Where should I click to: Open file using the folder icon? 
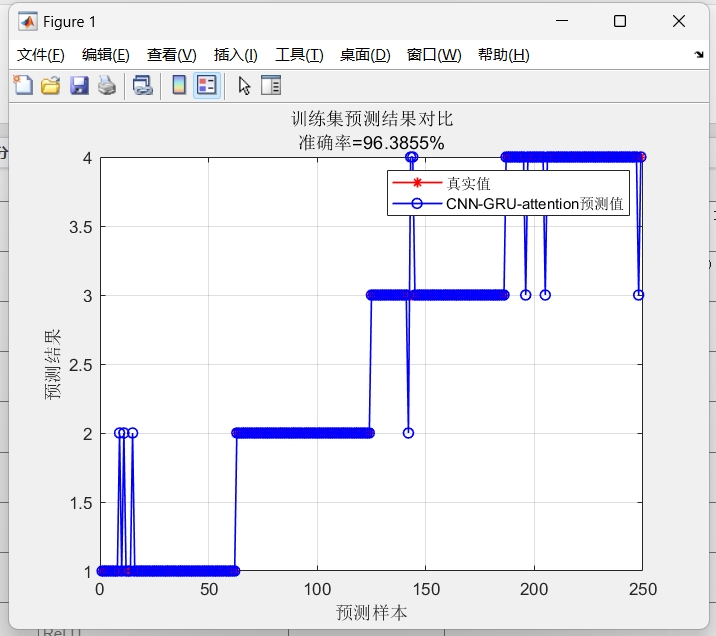coord(50,85)
